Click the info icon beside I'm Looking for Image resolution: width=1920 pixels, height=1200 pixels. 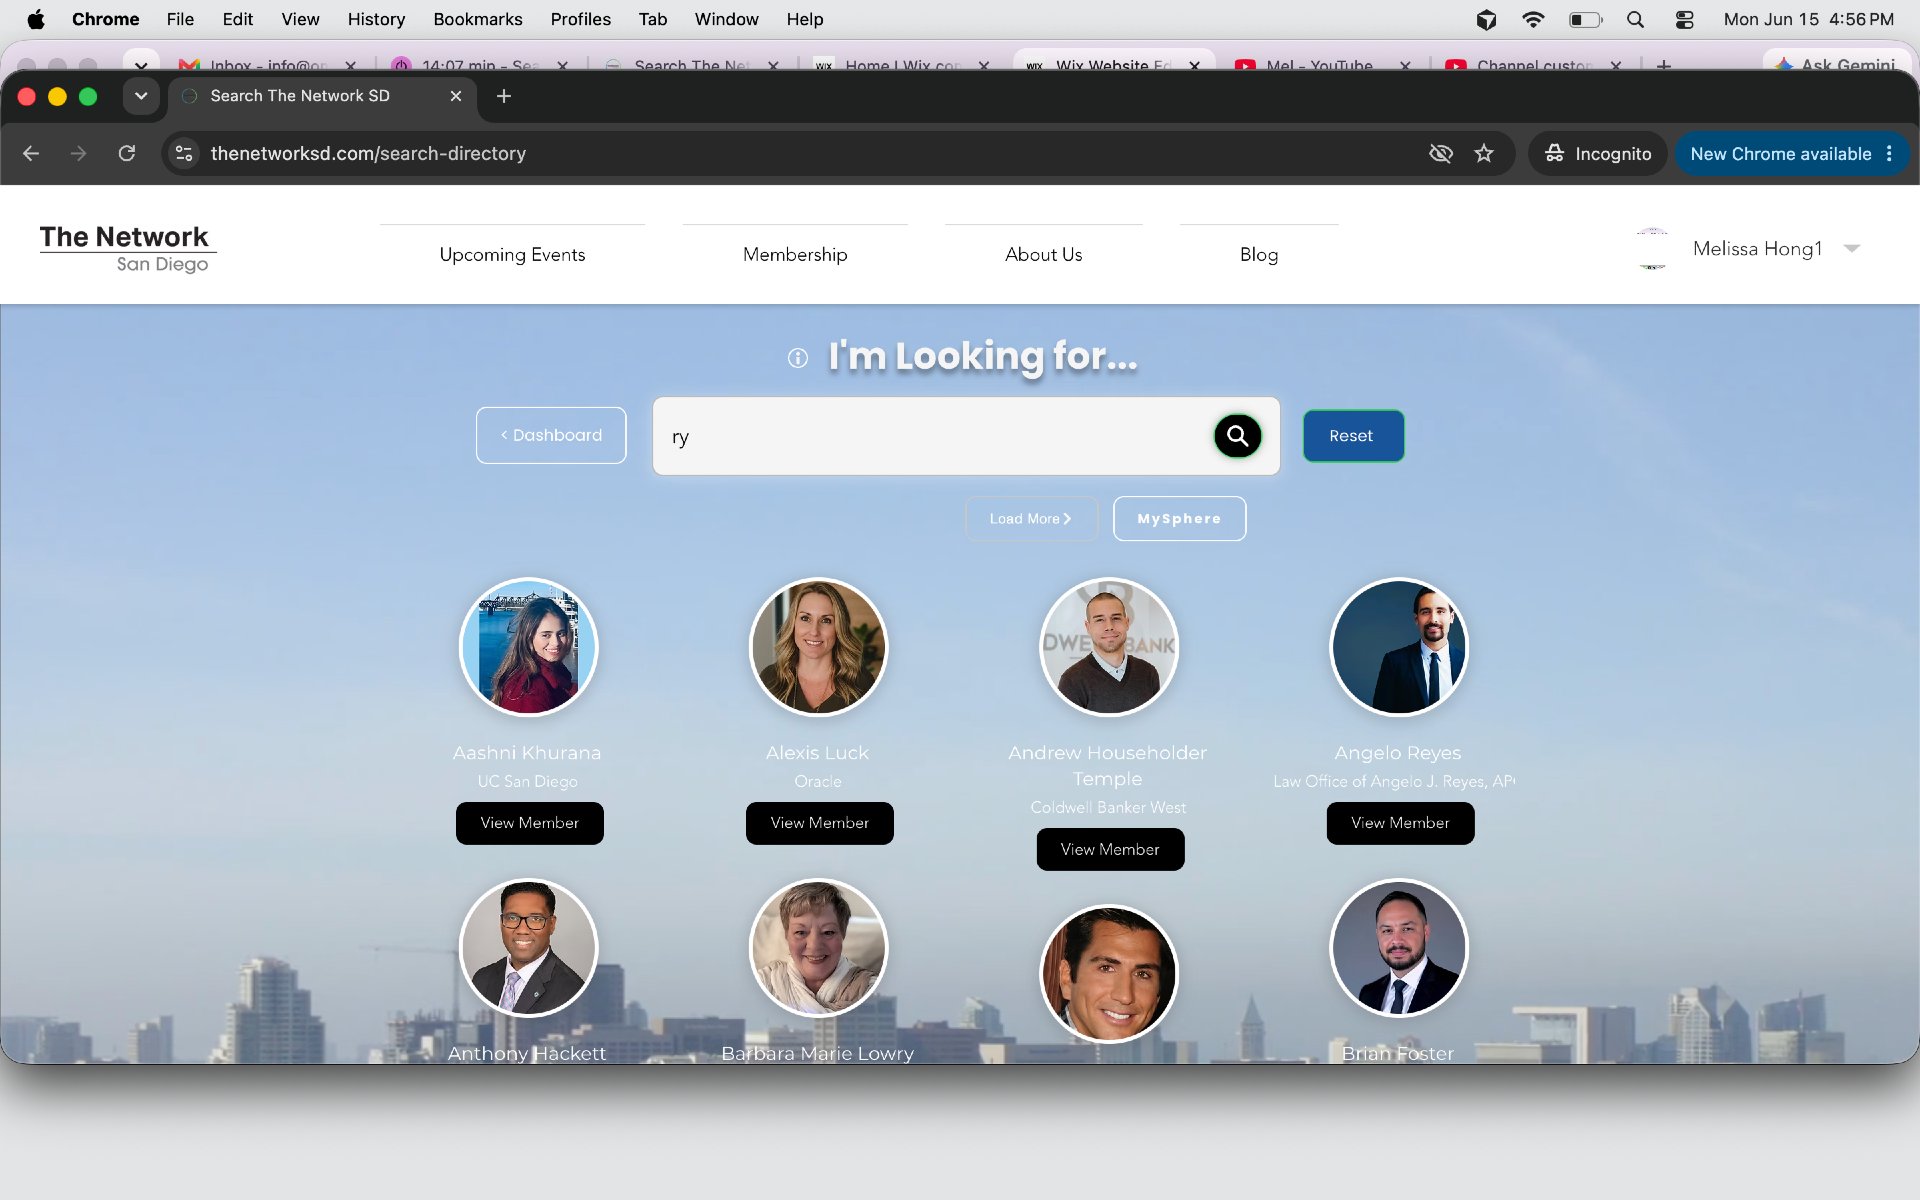click(x=797, y=358)
